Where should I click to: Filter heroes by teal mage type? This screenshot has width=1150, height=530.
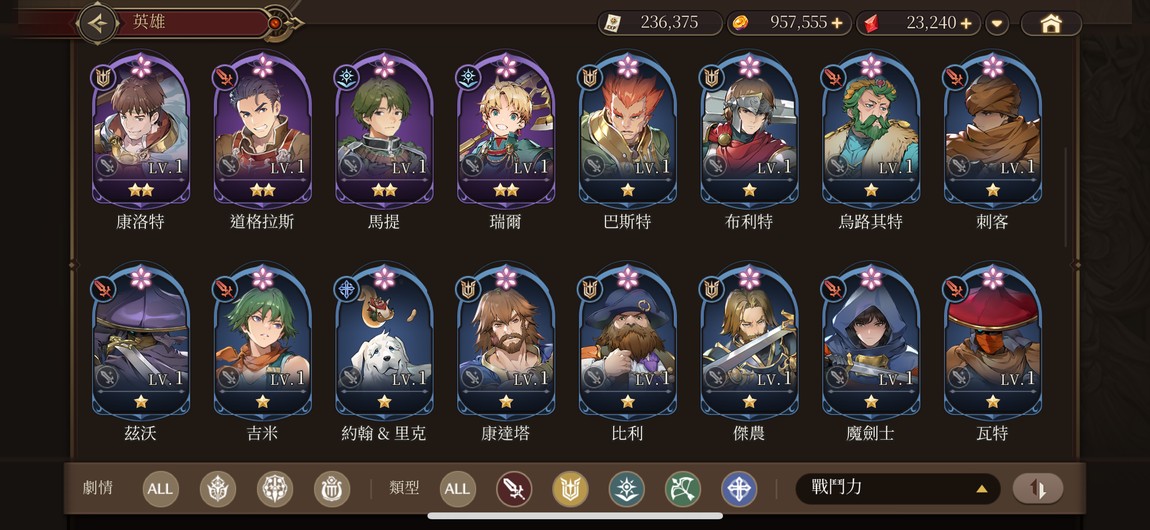627,489
